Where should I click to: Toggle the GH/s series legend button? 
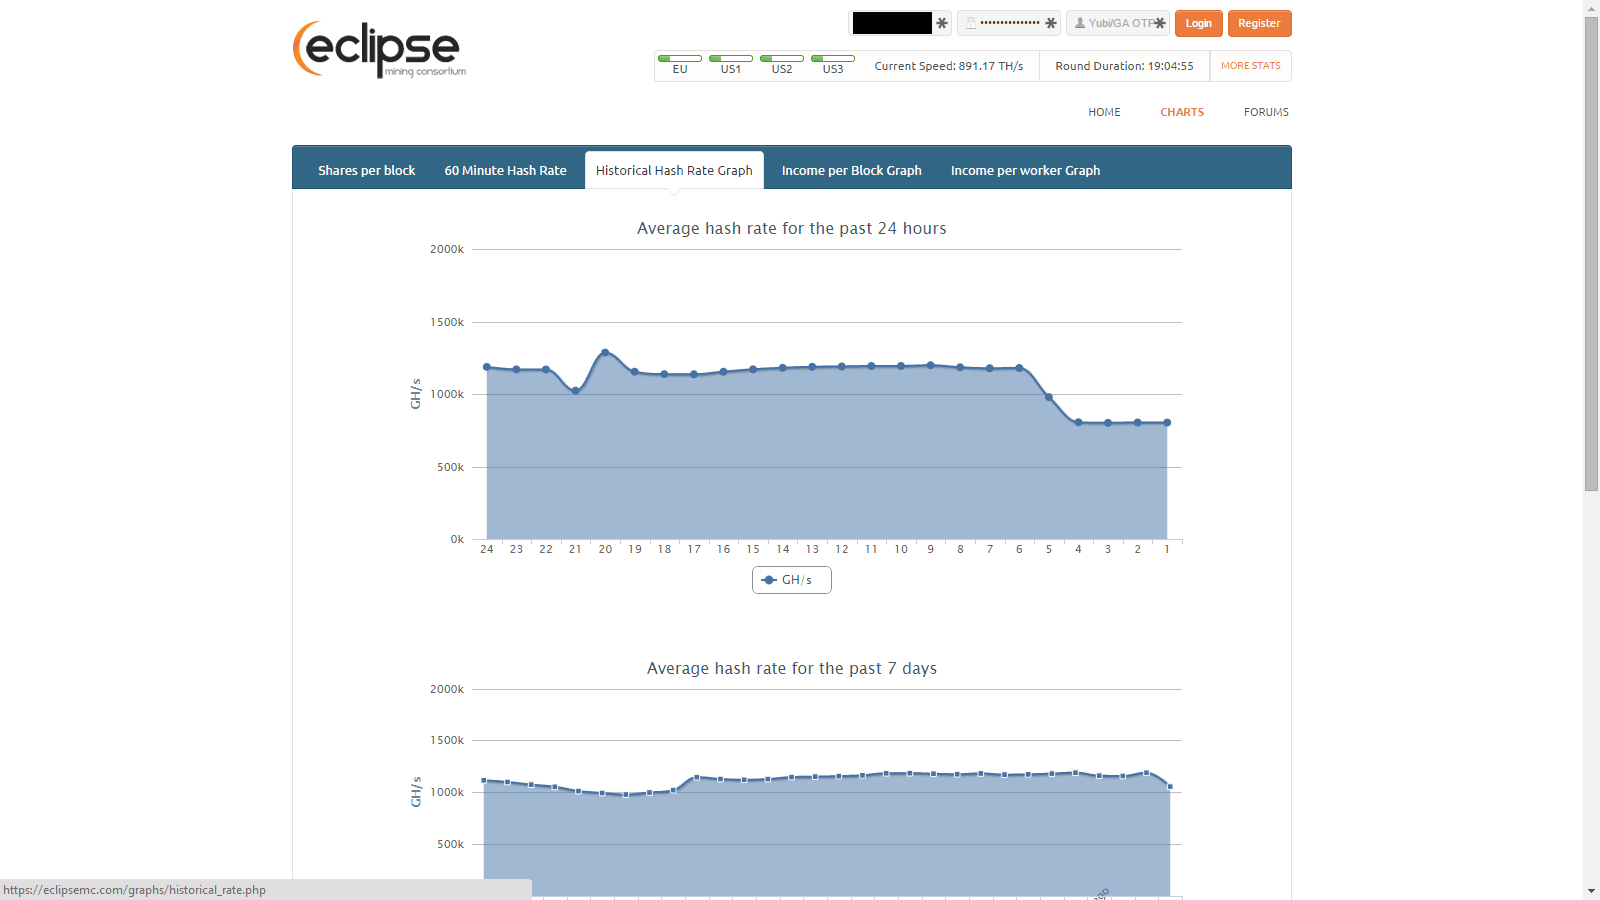(x=791, y=580)
